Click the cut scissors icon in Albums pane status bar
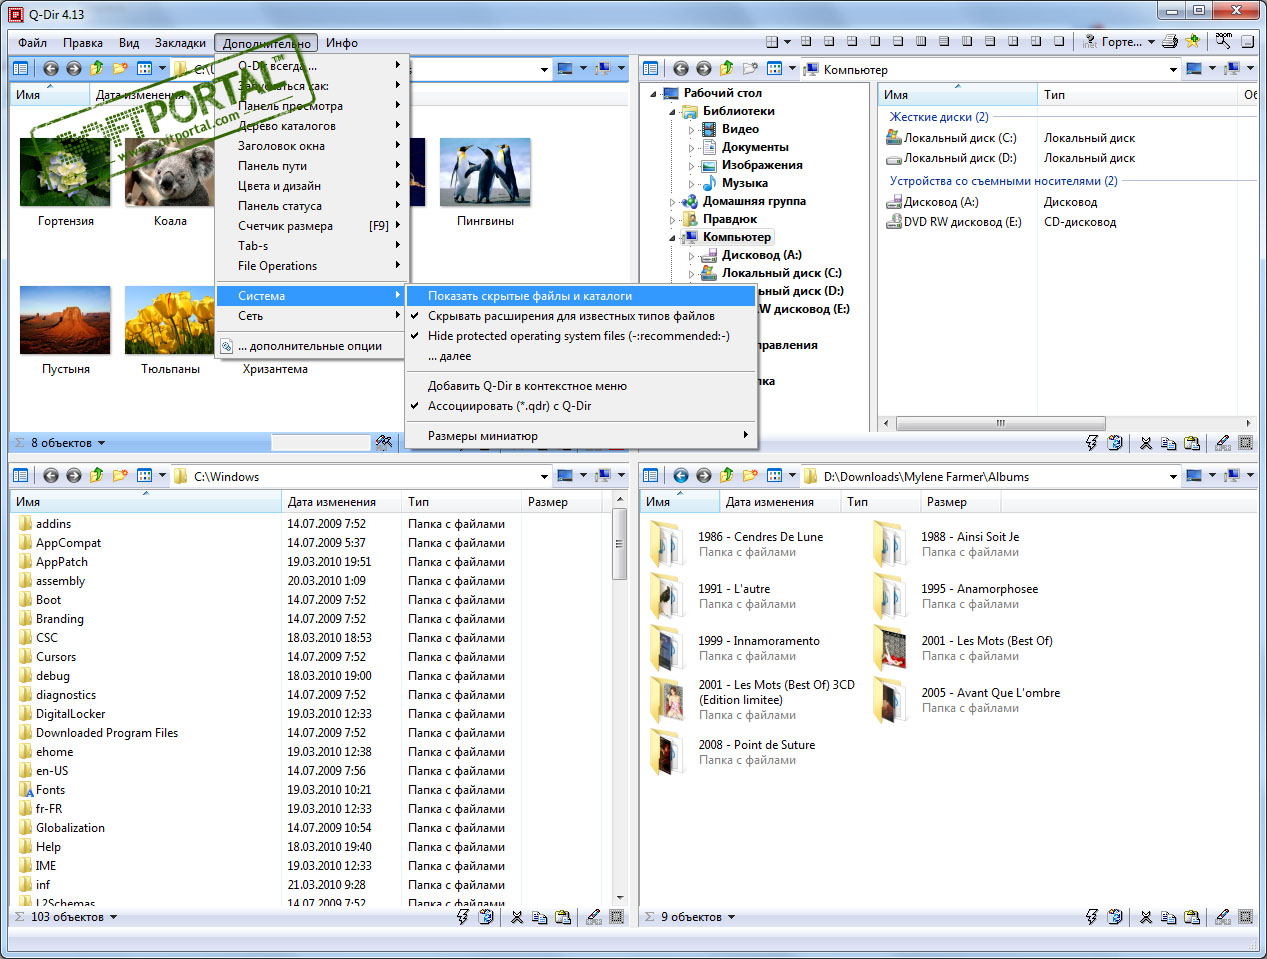Image resolution: width=1267 pixels, height=959 pixels. [1146, 917]
